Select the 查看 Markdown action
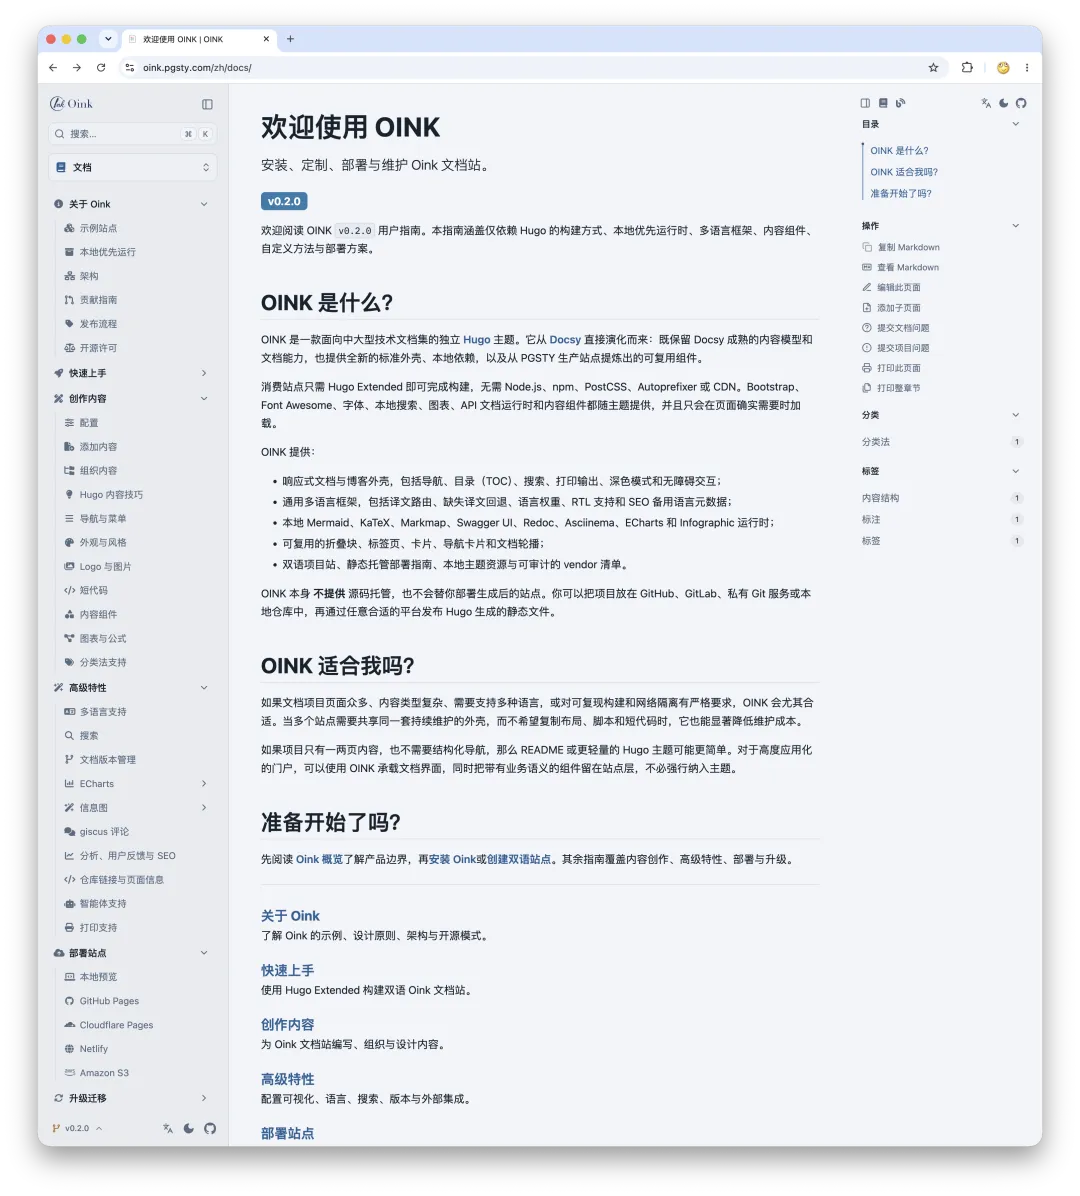Viewport: 1080px width, 1196px height. [900, 267]
